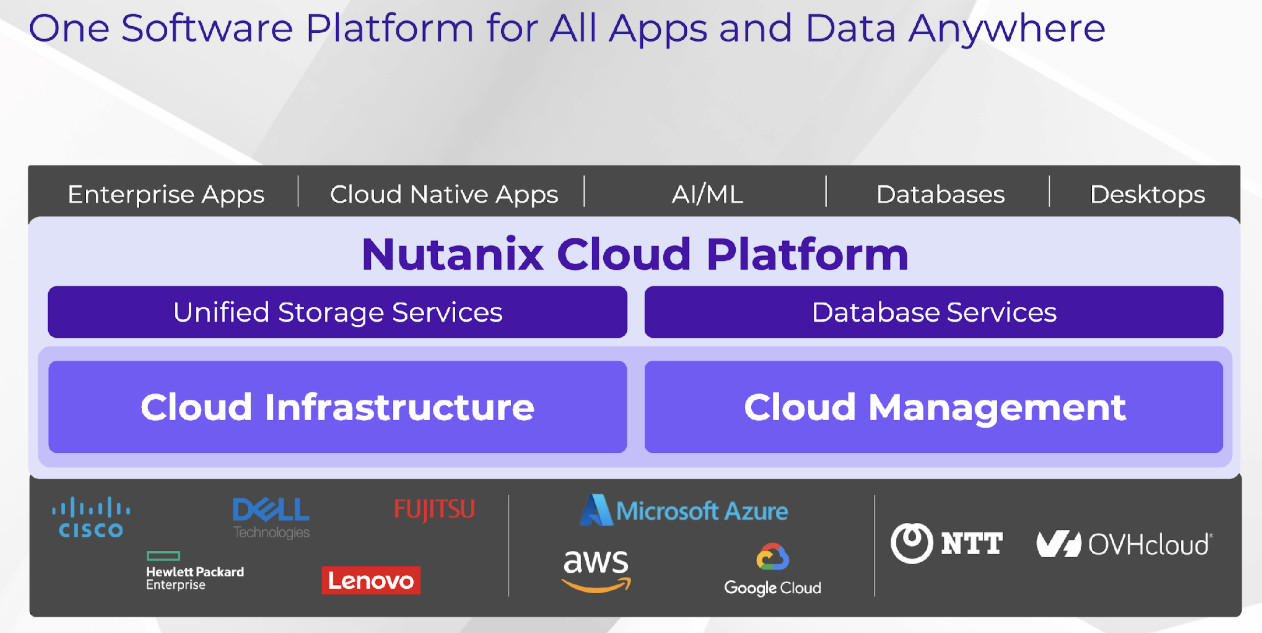The height and width of the screenshot is (633, 1262).
Task: Switch to the Enterprise Apps section
Action: [166, 194]
